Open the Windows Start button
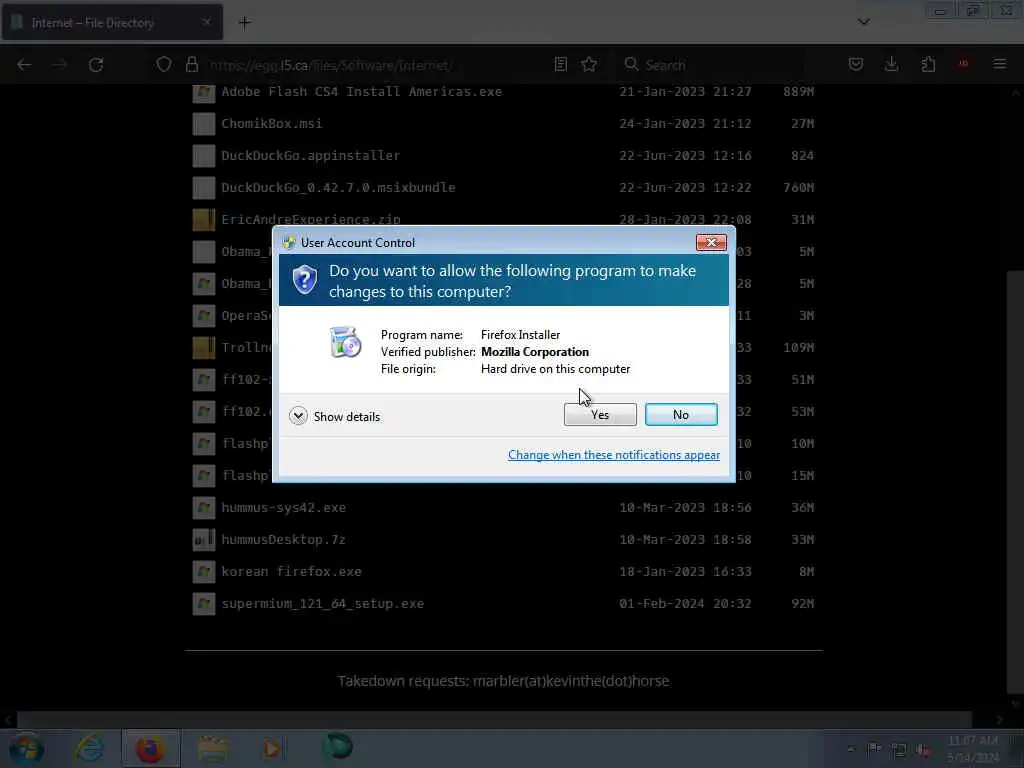Screen dimensions: 1024x768 [27, 748]
